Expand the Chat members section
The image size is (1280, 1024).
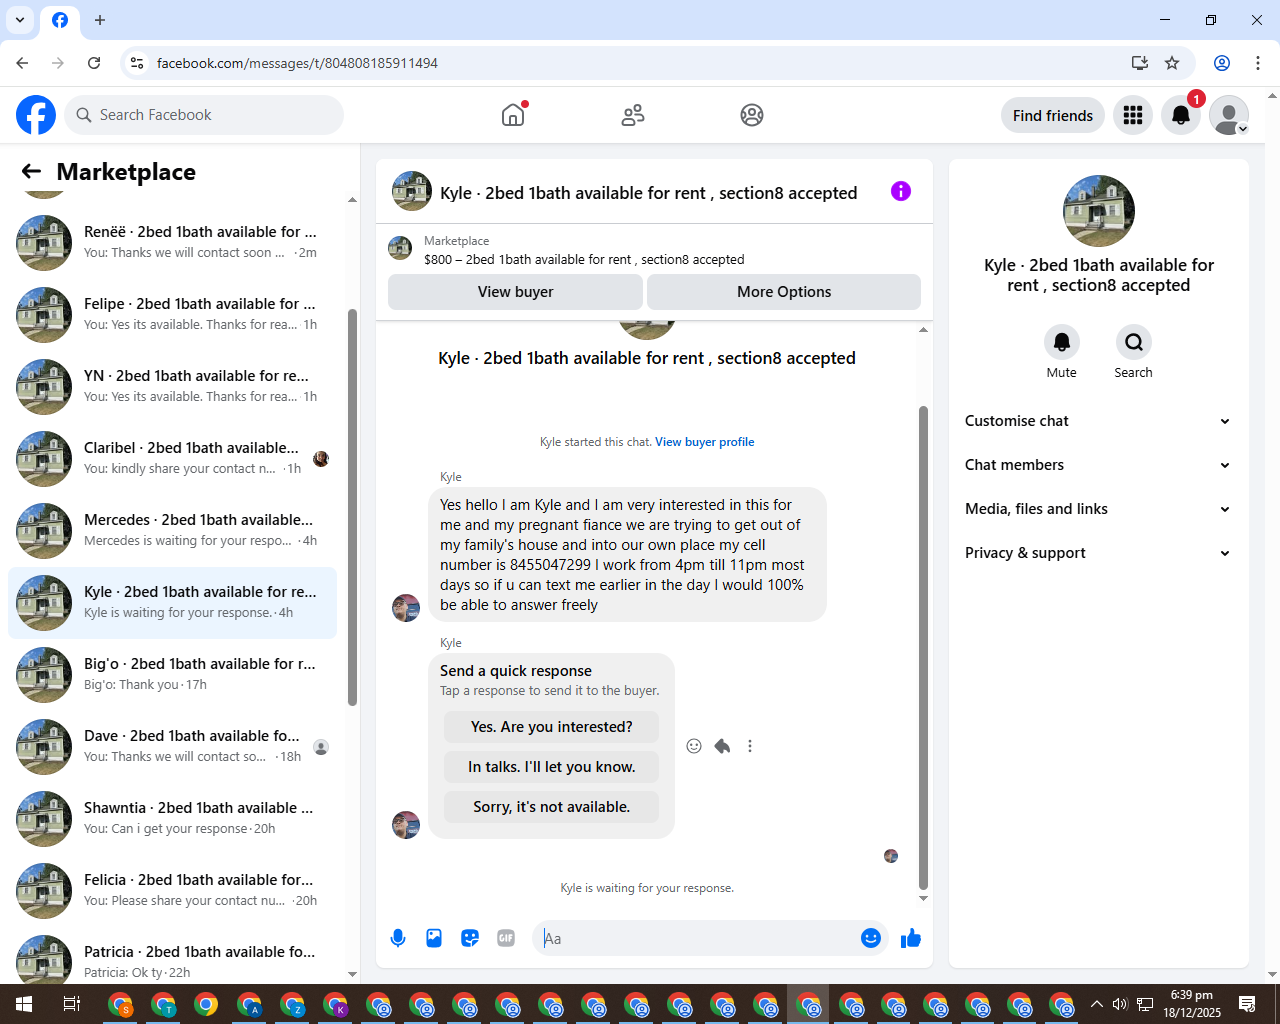[1097, 465]
